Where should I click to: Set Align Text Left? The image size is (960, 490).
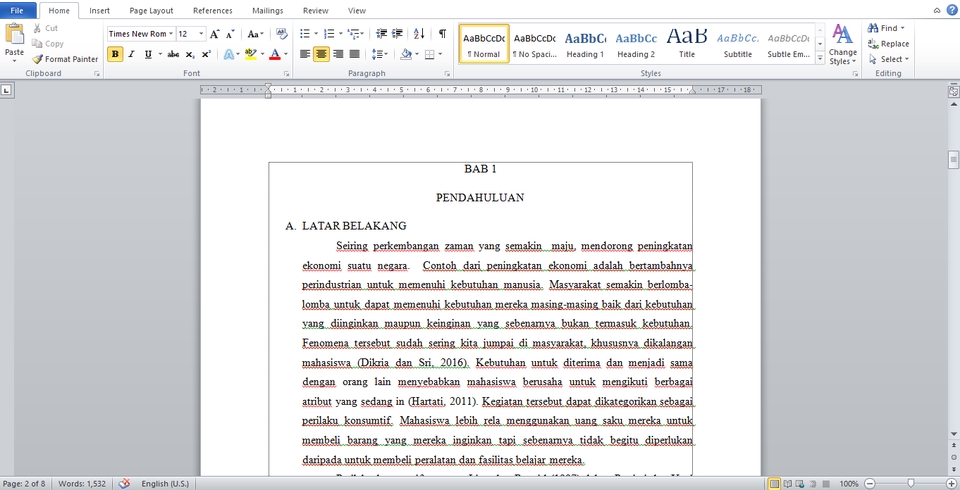point(305,54)
